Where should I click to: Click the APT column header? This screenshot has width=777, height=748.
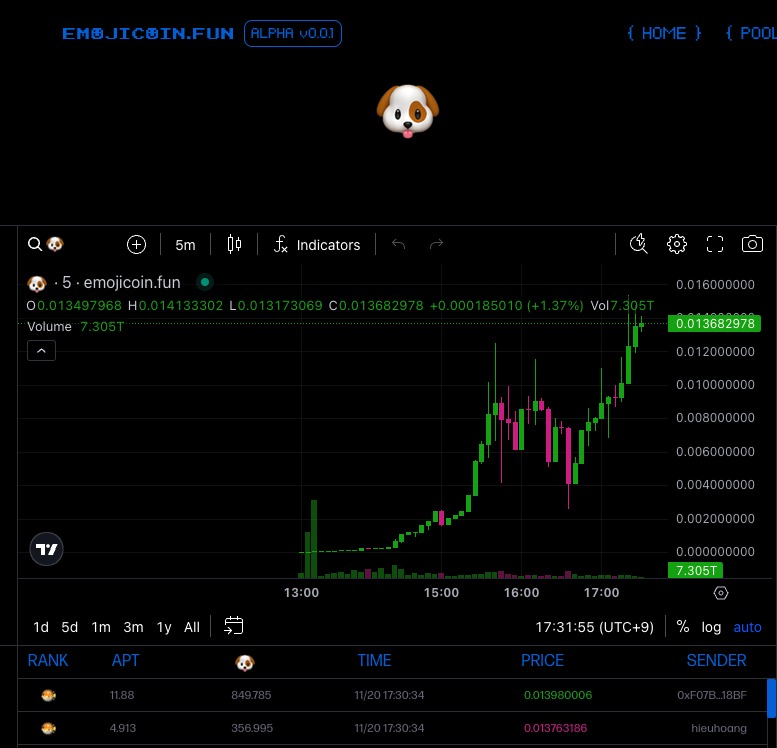[125, 660]
